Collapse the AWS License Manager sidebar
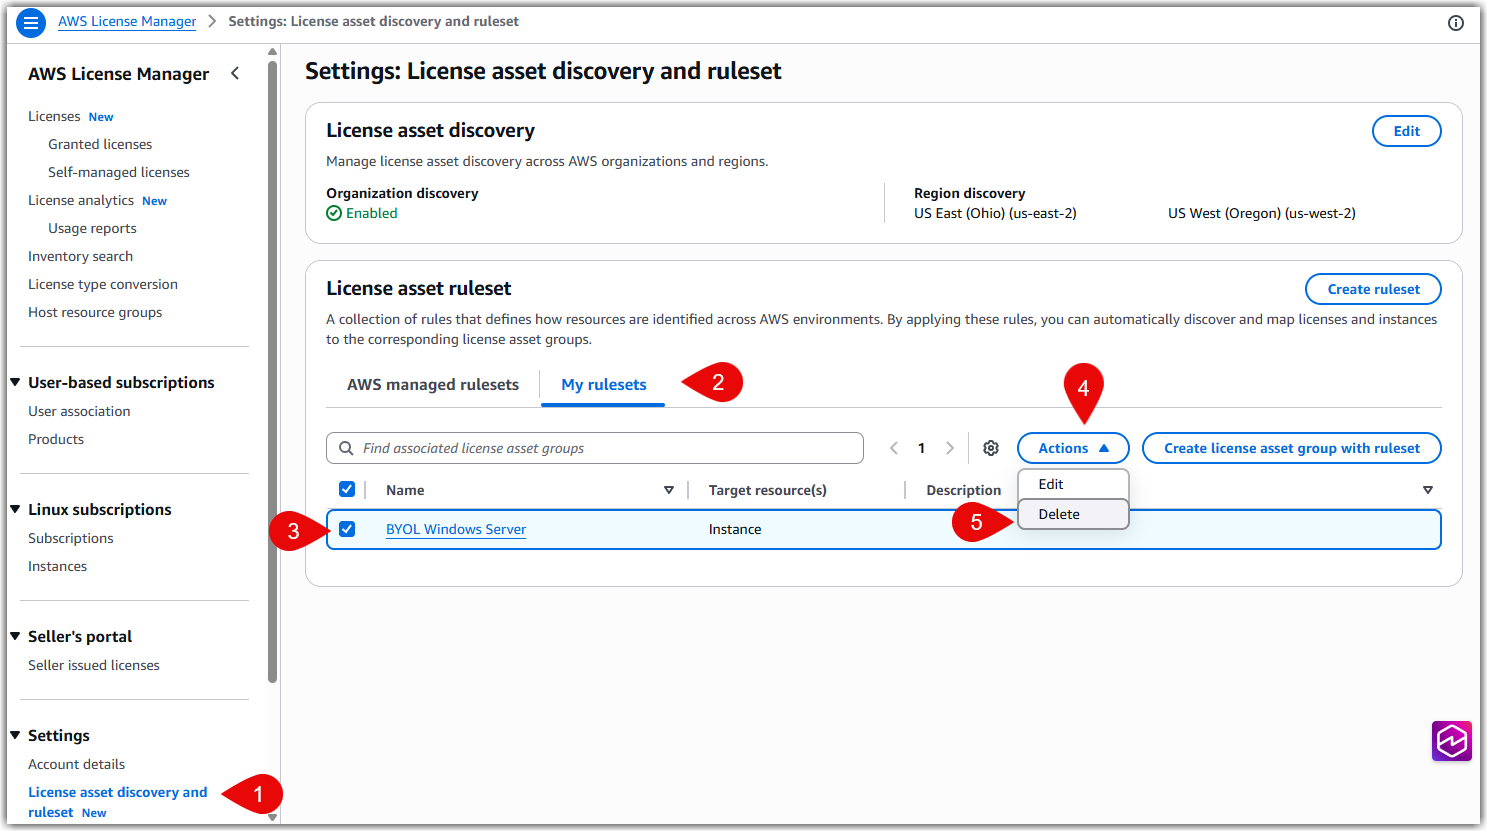This screenshot has width=1488, height=832. pyautogui.click(x=235, y=73)
